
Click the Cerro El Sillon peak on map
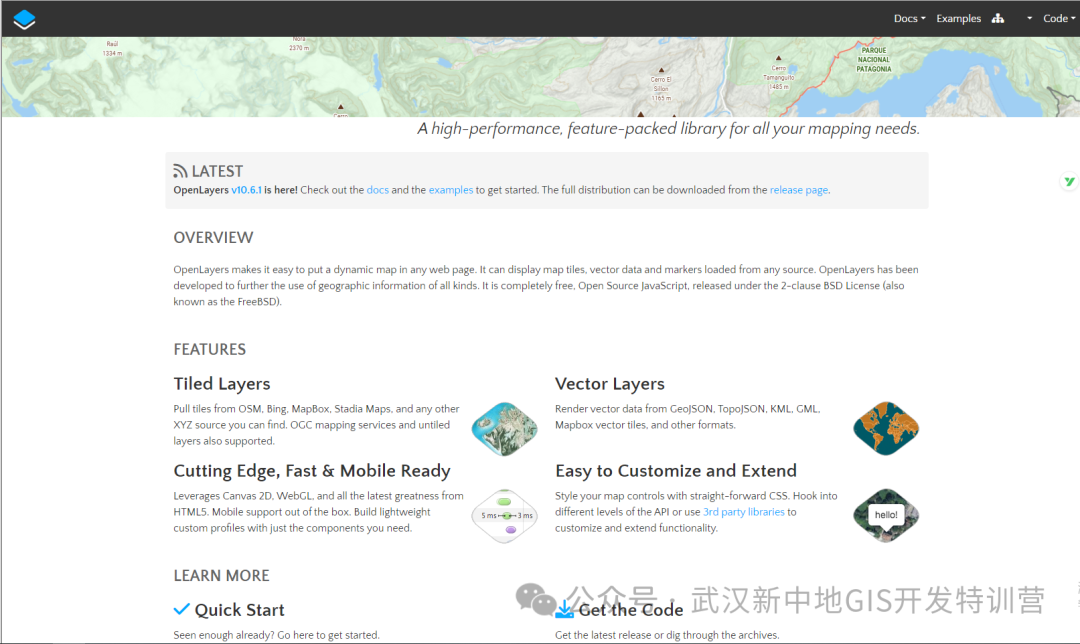point(661,84)
